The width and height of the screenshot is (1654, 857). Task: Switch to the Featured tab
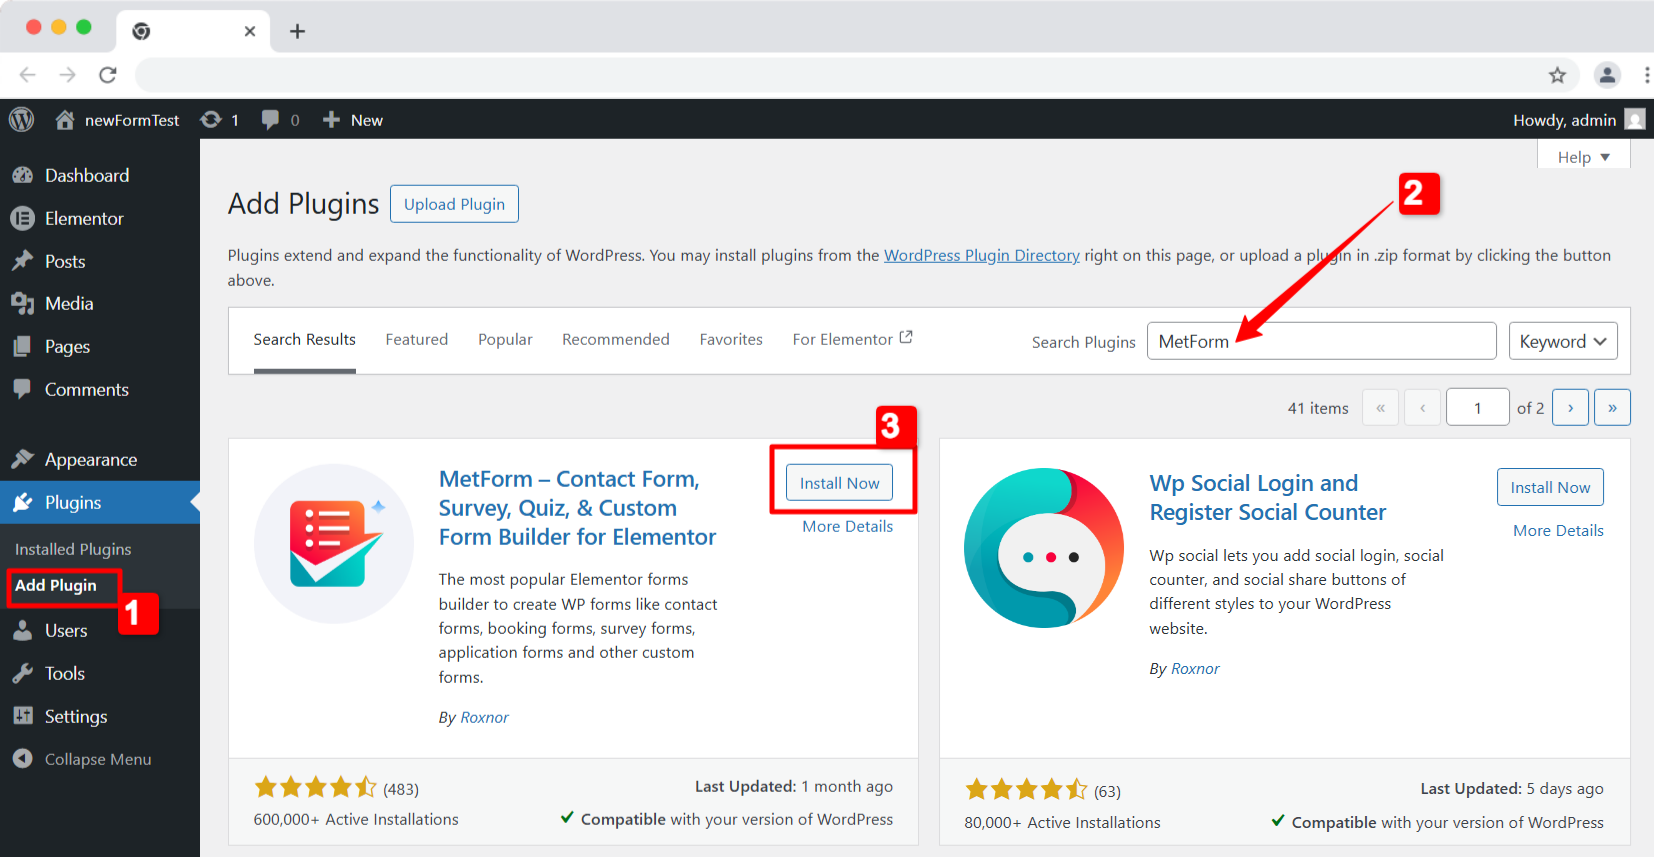pos(416,340)
